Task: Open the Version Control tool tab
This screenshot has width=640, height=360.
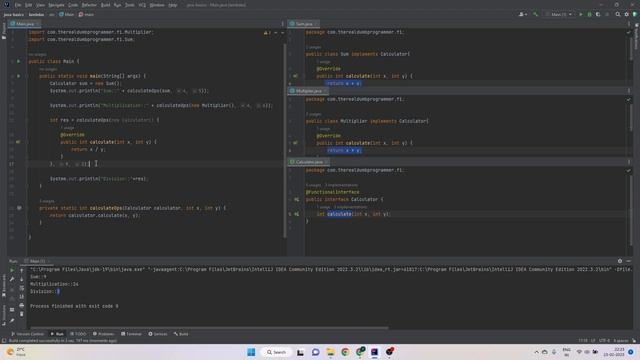Action: click(27, 334)
